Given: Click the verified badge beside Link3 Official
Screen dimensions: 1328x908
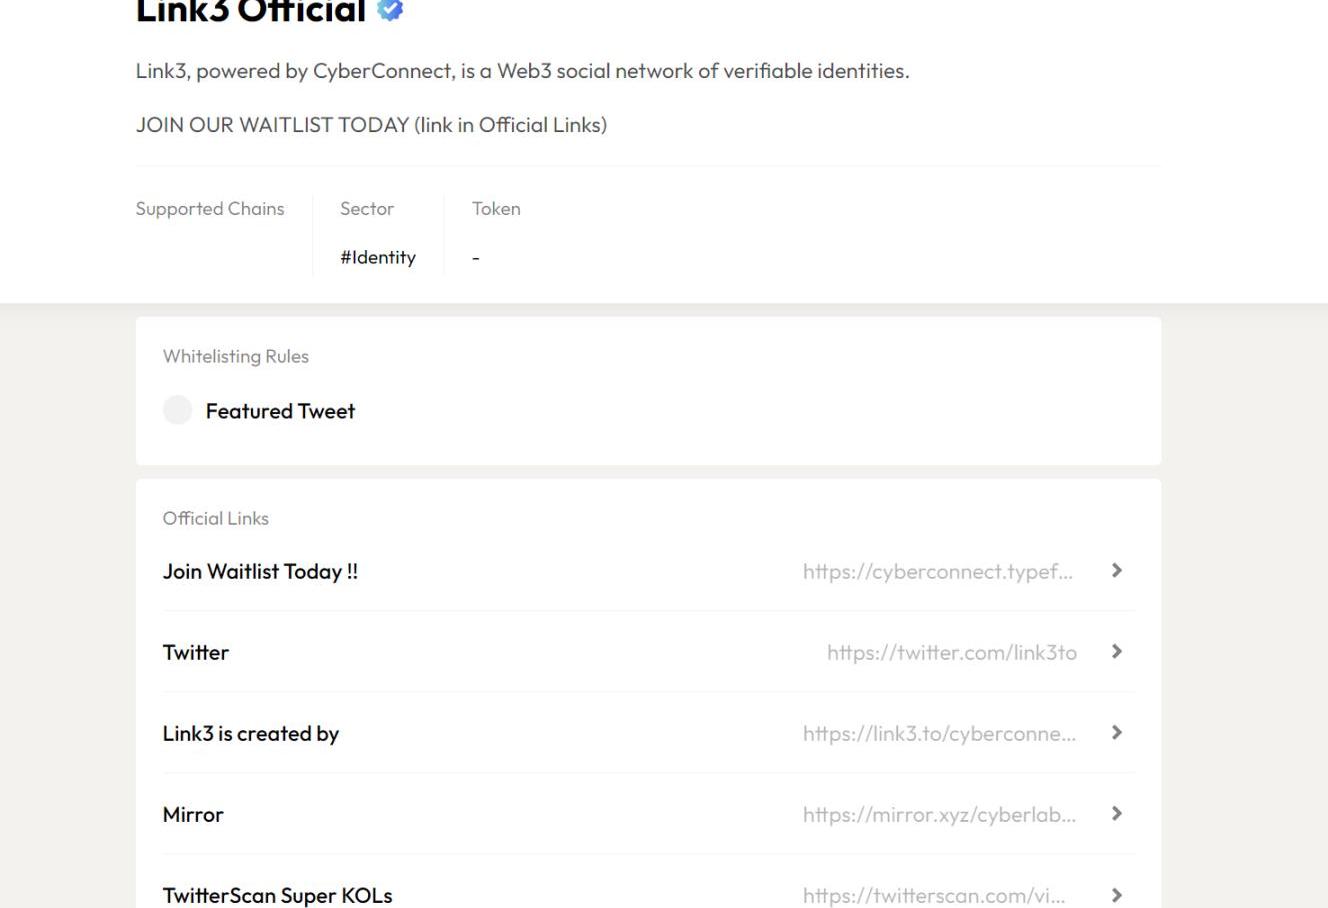Looking at the screenshot, I should coord(390,10).
